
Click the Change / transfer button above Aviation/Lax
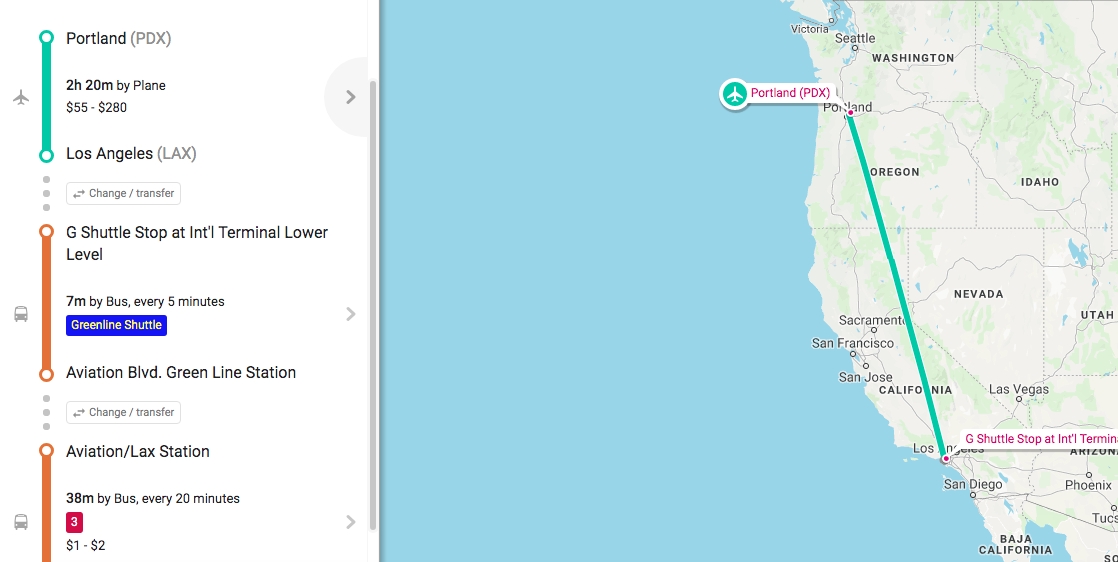coord(123,412)
